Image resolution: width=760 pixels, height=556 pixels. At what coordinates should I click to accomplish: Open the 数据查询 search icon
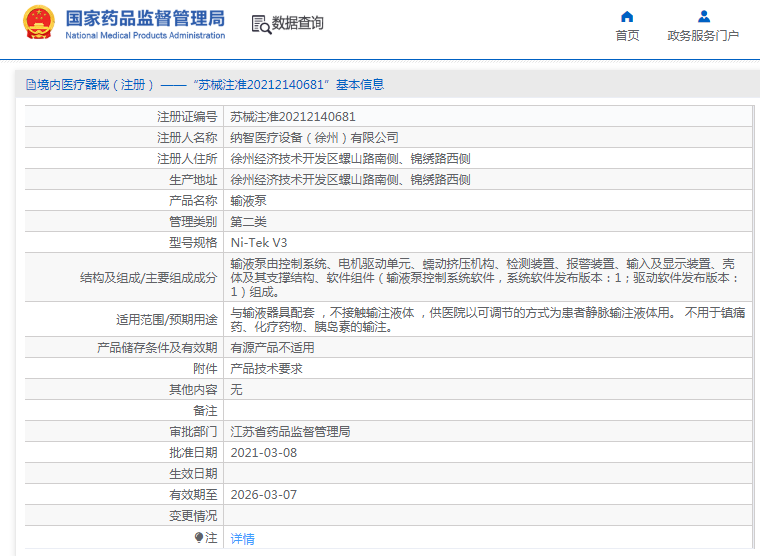point(261,24)
